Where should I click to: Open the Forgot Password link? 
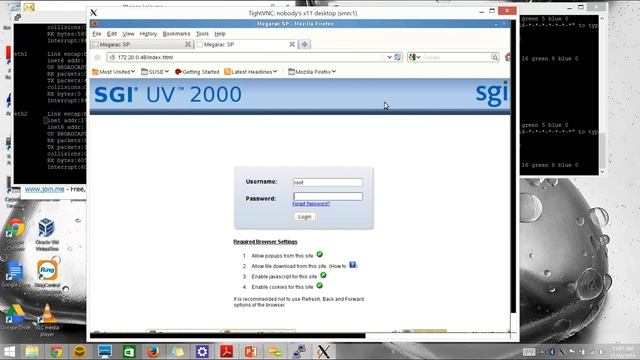[311, 204]
